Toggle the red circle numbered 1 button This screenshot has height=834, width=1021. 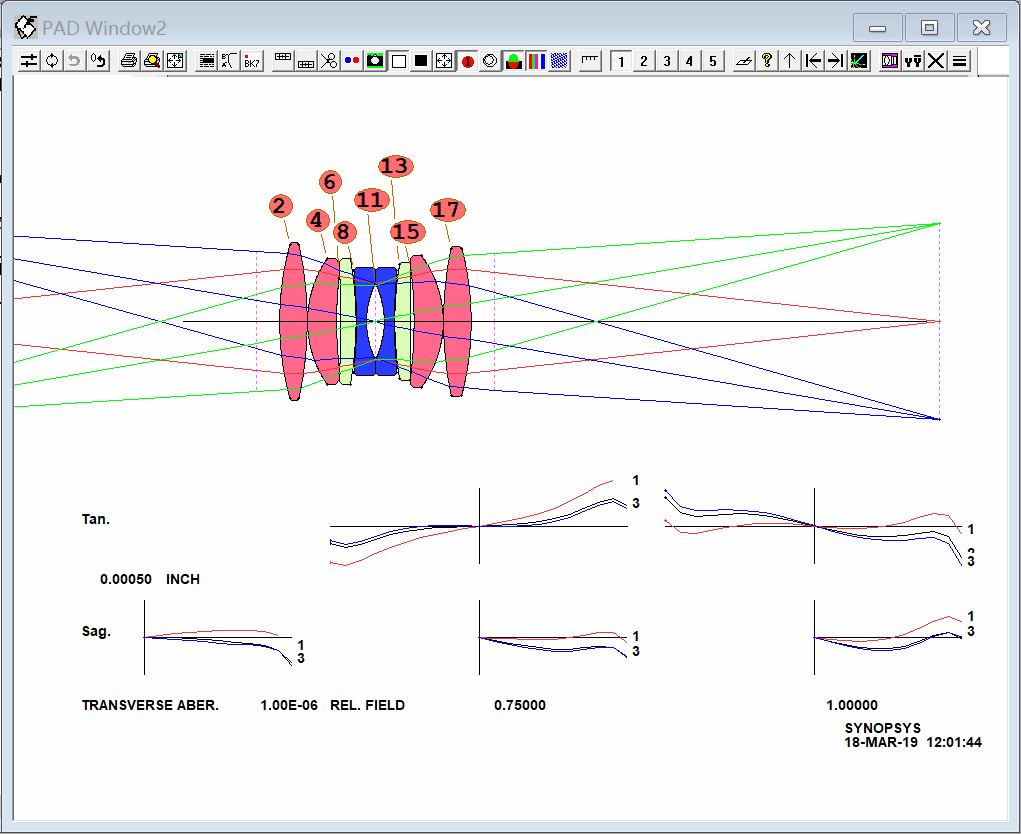click(x=467, y=61)
